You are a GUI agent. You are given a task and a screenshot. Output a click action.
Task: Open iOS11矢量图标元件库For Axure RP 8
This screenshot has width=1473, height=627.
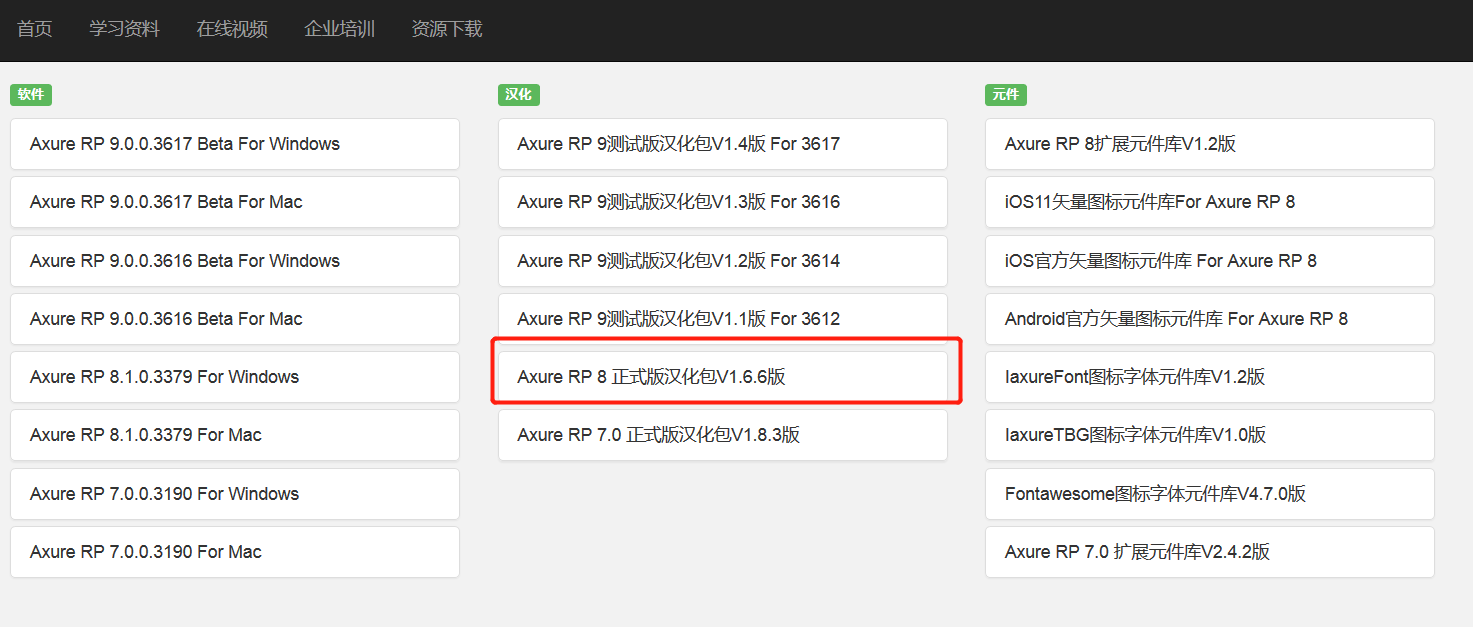1210,202
